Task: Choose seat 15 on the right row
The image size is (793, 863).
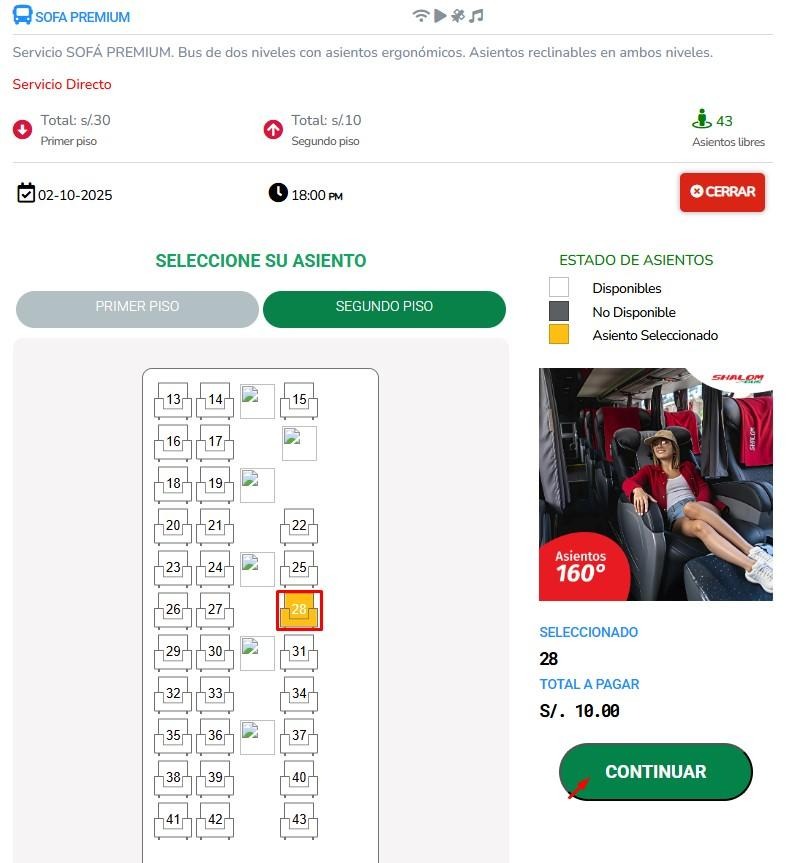Action: pyautogui.click(x=299, y=400)
